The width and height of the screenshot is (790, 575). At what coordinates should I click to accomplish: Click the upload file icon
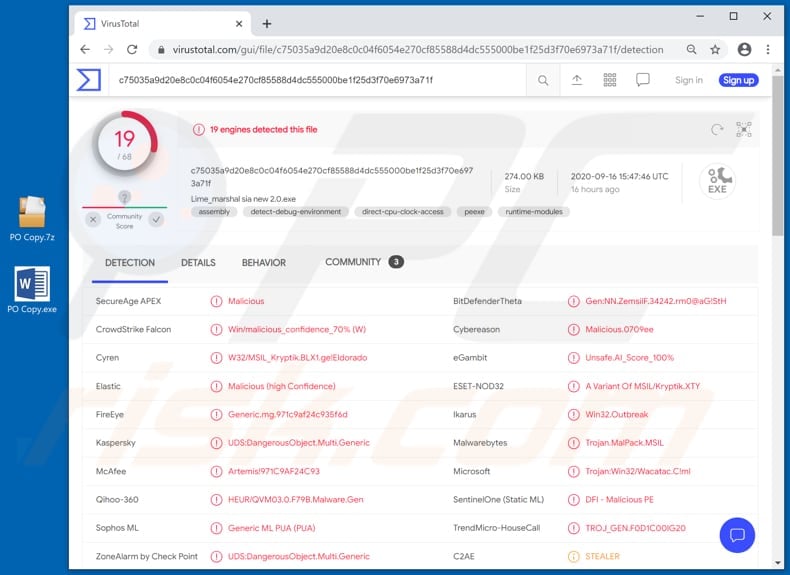pyautogui.click(x=576, y=80)
